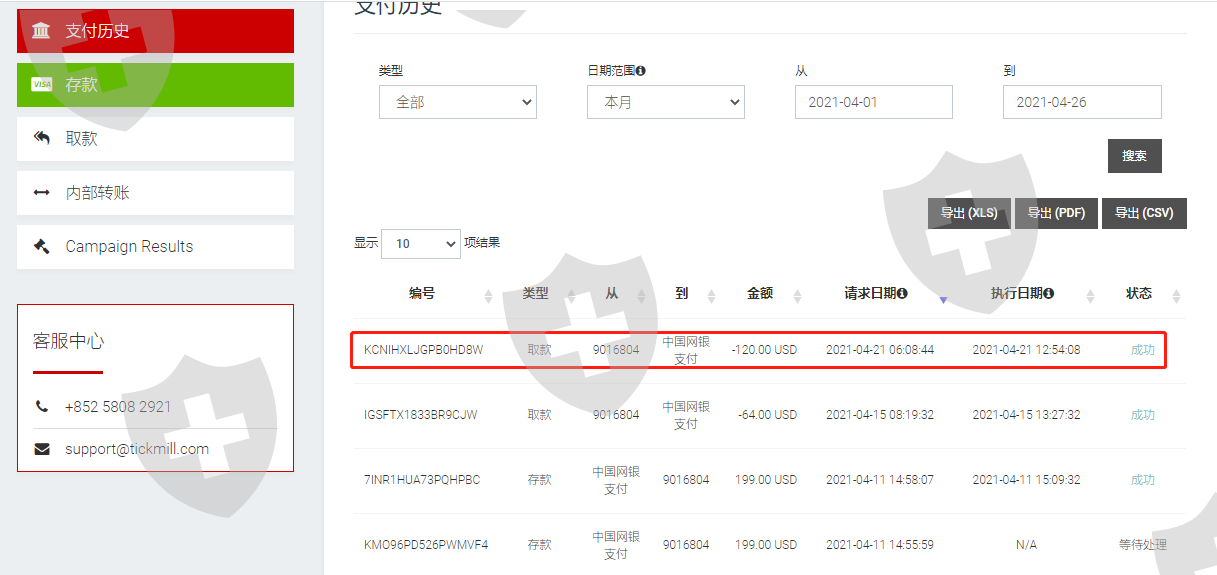Screen dimensions: 1217x575
Task: Click the gavel icon beside Campaign Results
Action: (42, 246)
